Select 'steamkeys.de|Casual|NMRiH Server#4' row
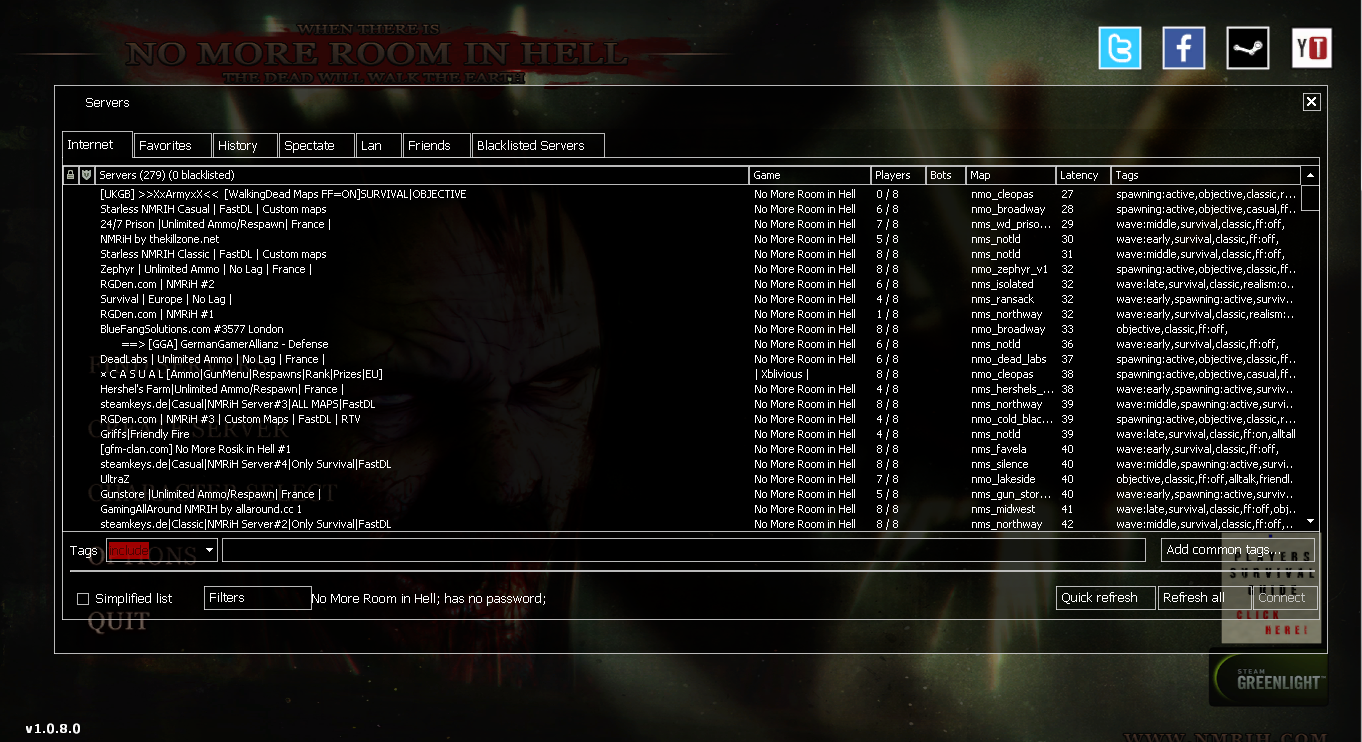Image resolution: width=1362 pixels, height=742 pixels. (x=682, y=464)
